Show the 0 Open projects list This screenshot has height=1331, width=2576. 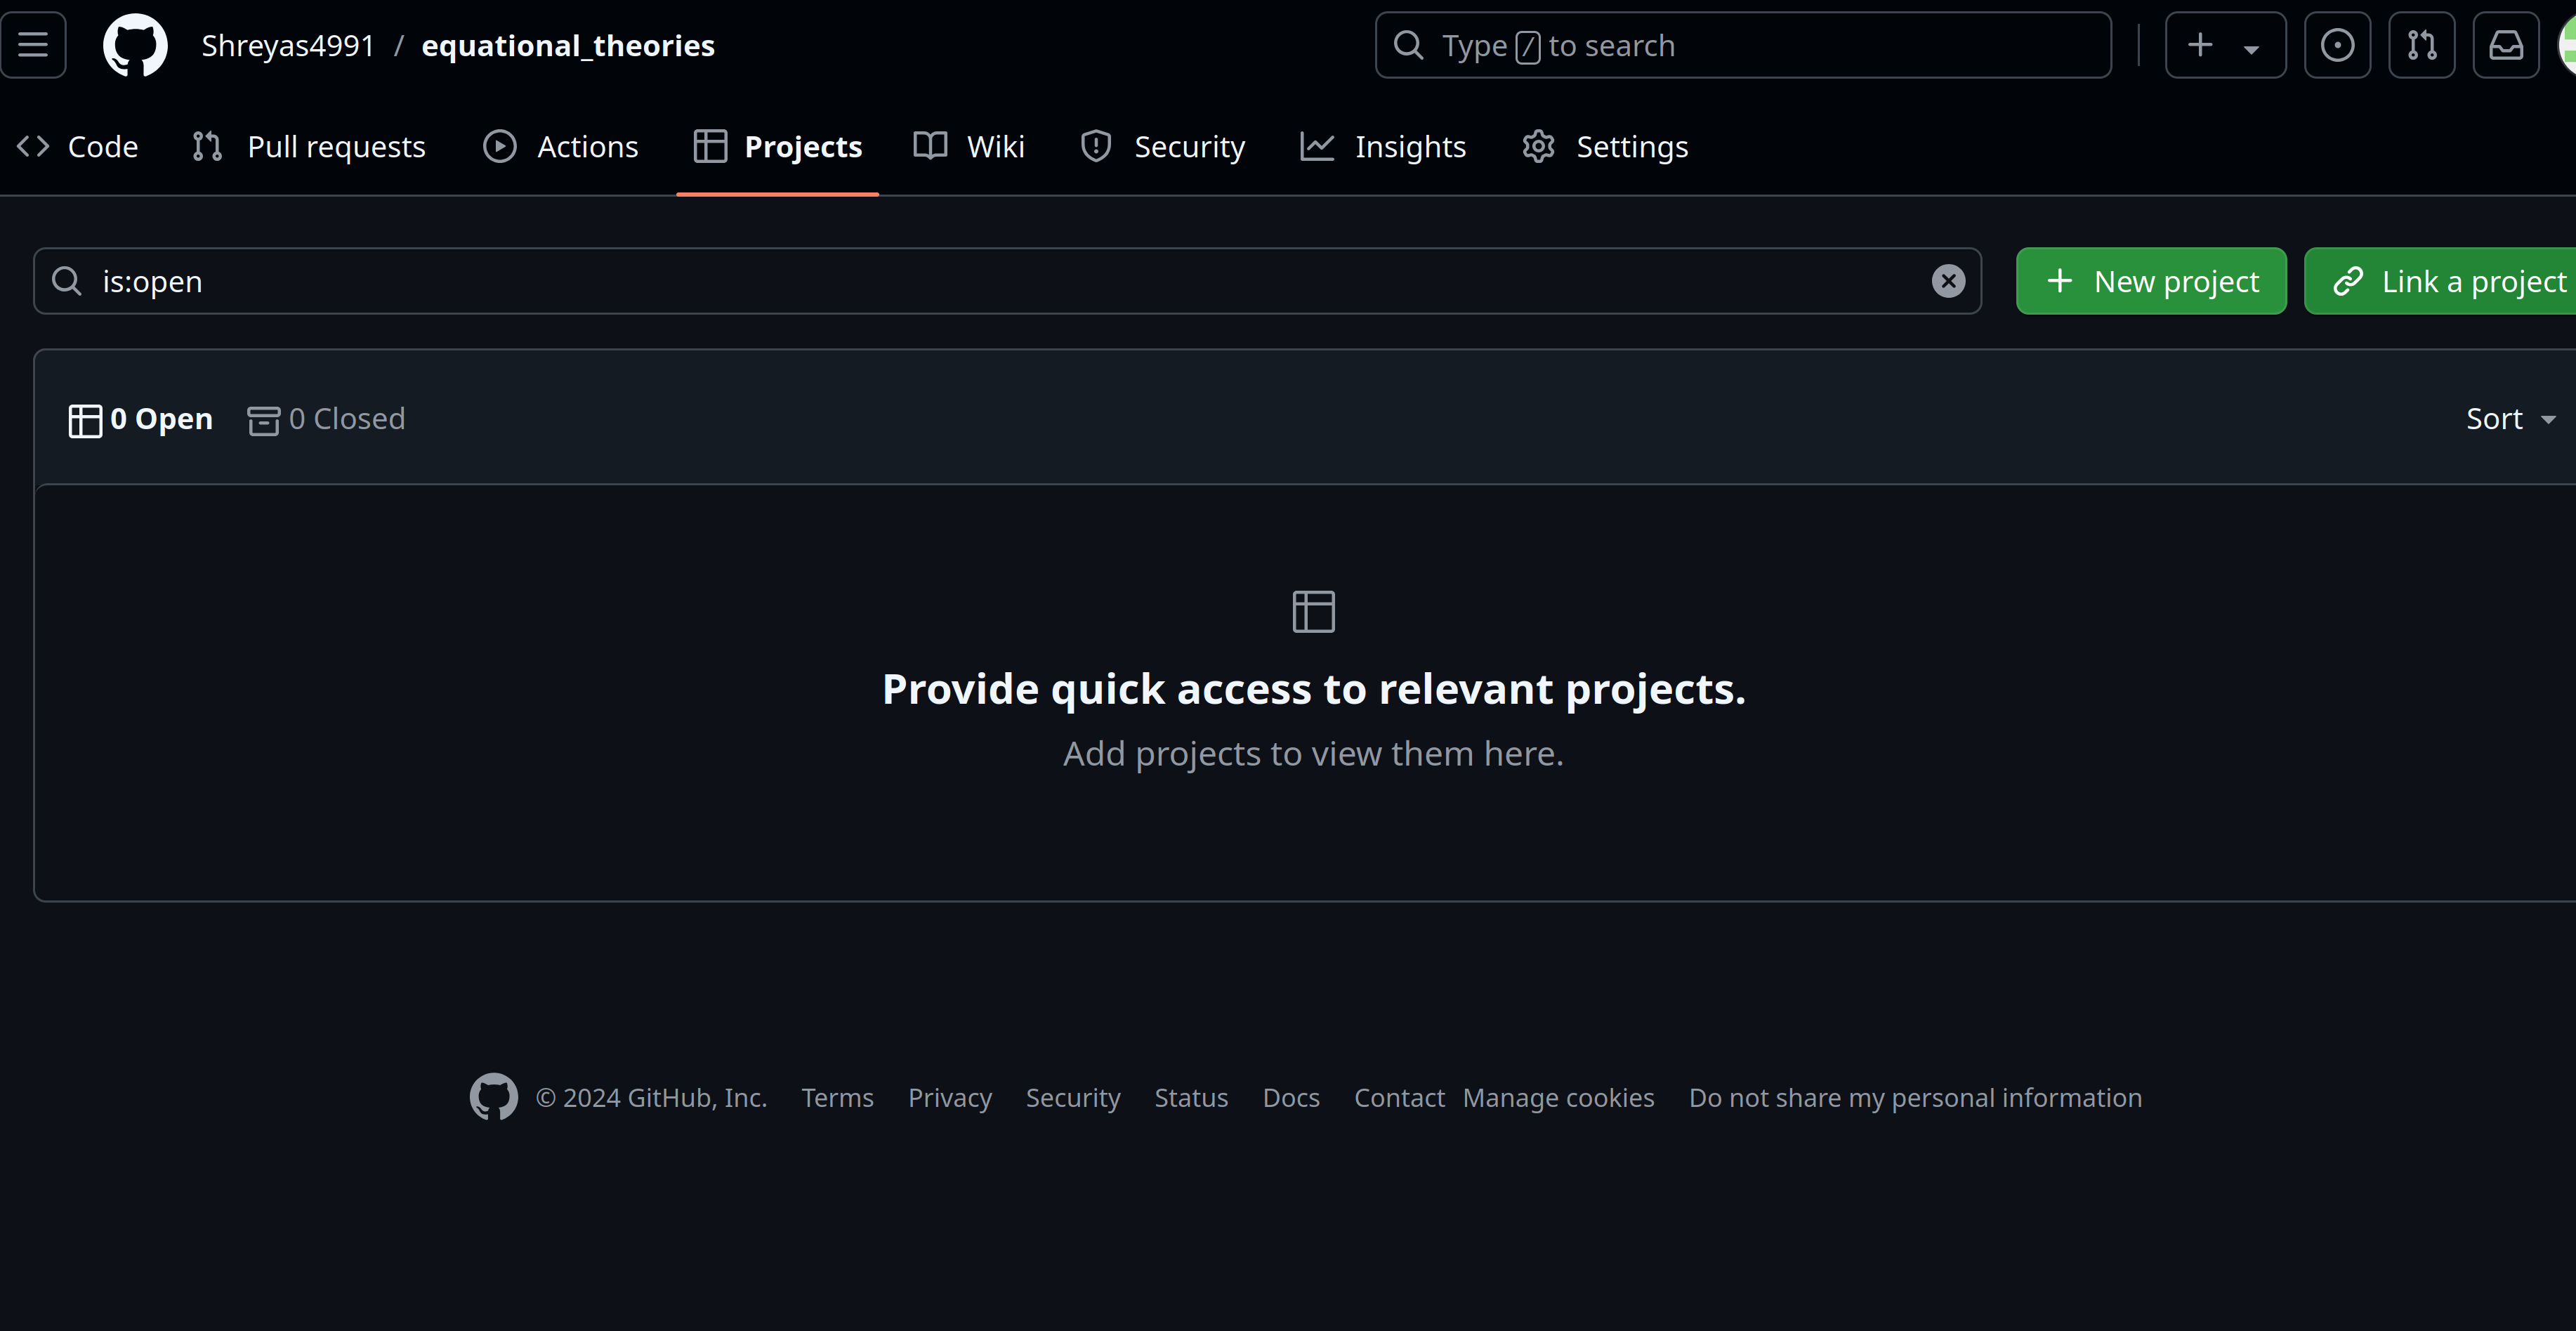point(140,419)
